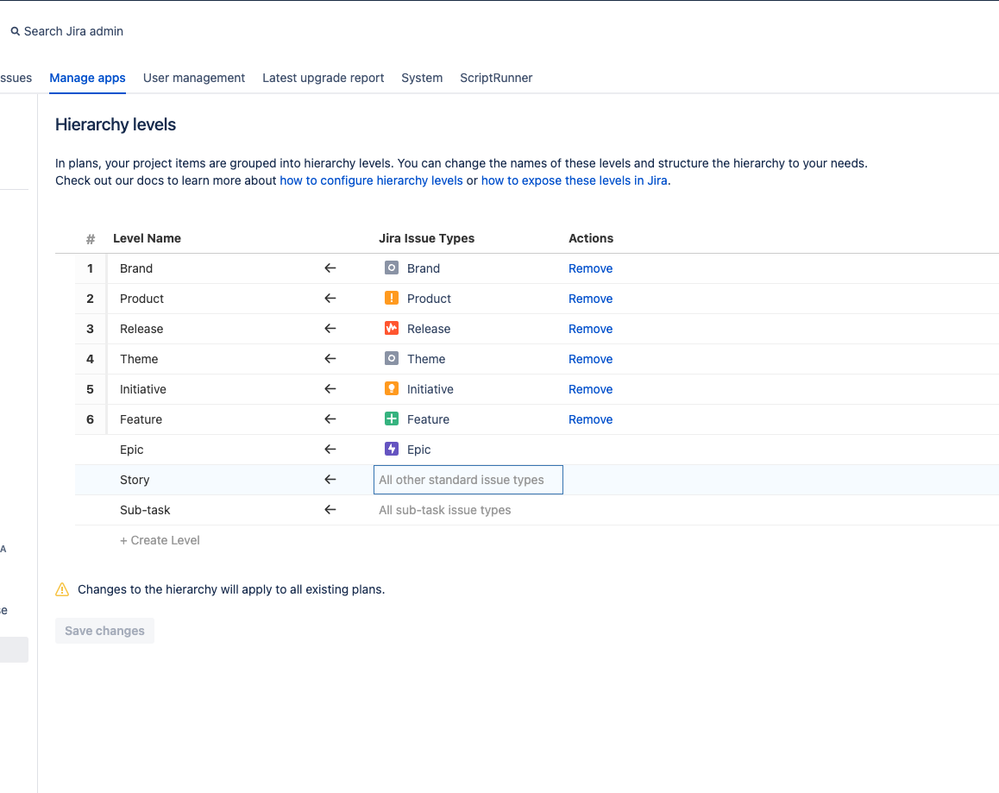This screenshot has height=793, width=999.
Task: Click the arrow in the Epic row
Action: tap(330, 449)
